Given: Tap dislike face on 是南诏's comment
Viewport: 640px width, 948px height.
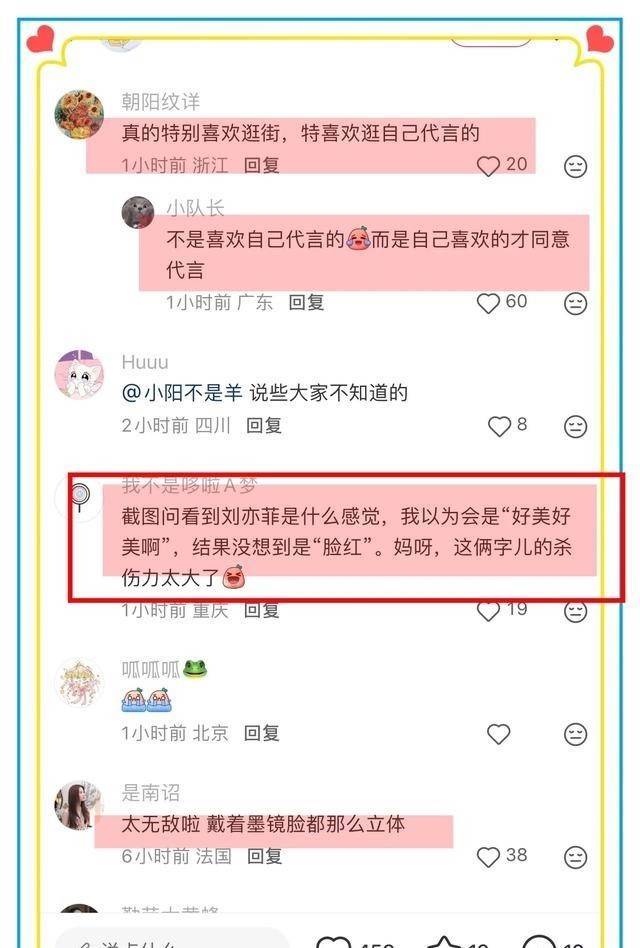Looking at the screenshot, I should point(575,857).
